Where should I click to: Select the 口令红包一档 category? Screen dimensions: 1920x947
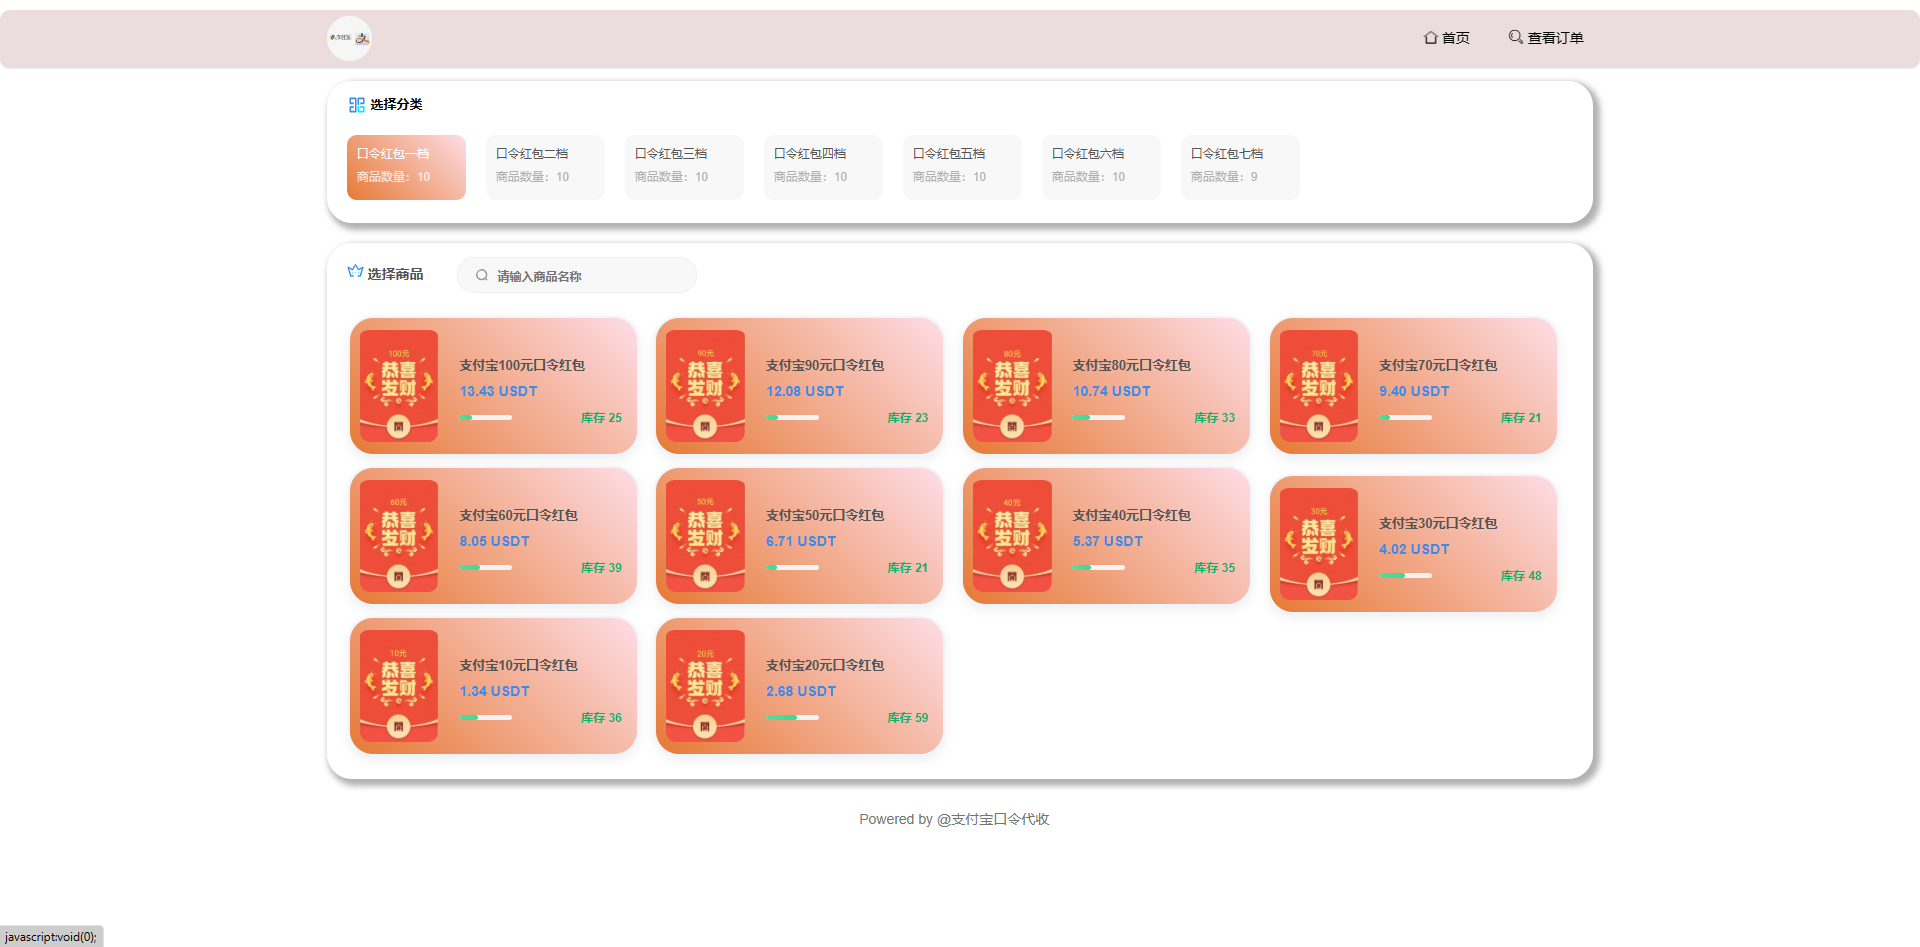[406, 167]
